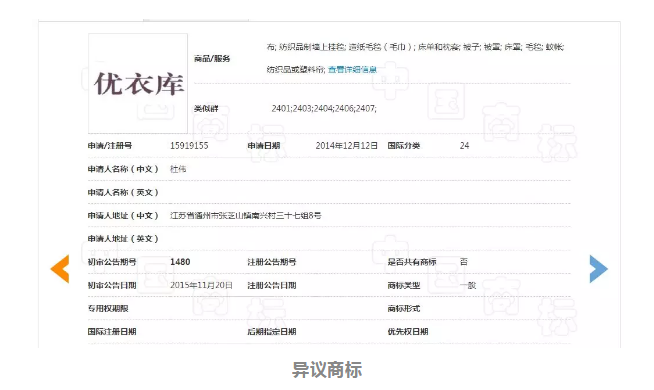
Task: Click the orange left arrow for previous record
Action: coord(60,269)
